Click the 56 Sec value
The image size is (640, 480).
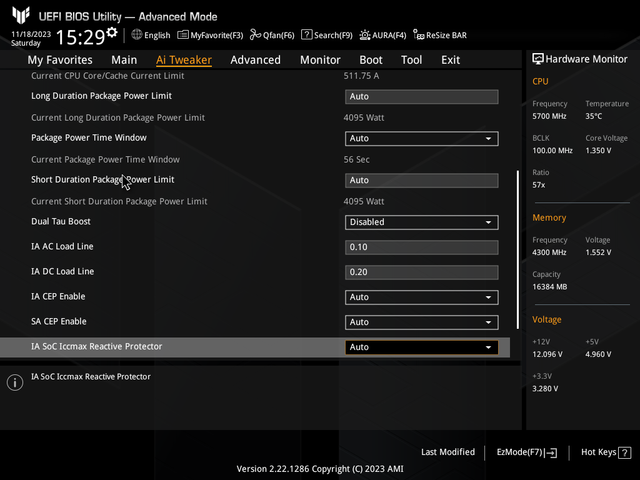[356, 160]
